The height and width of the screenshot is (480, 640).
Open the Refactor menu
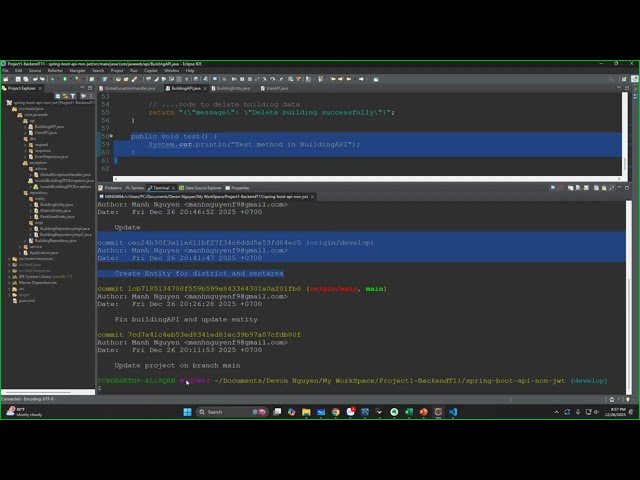[56, 71]
